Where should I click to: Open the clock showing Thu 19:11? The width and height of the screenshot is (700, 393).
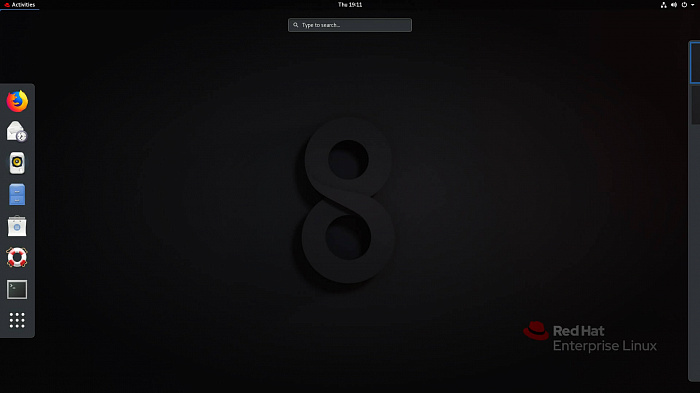(x=350, y=4)
